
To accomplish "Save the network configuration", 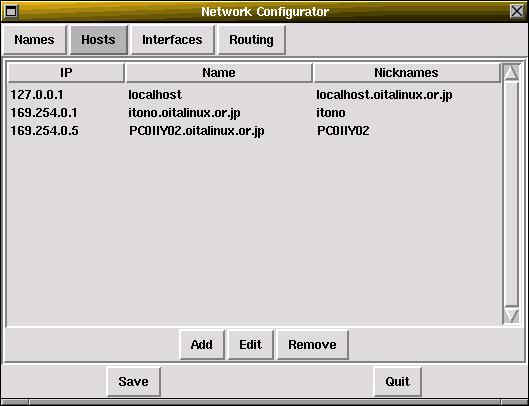I will coord(134,382).
